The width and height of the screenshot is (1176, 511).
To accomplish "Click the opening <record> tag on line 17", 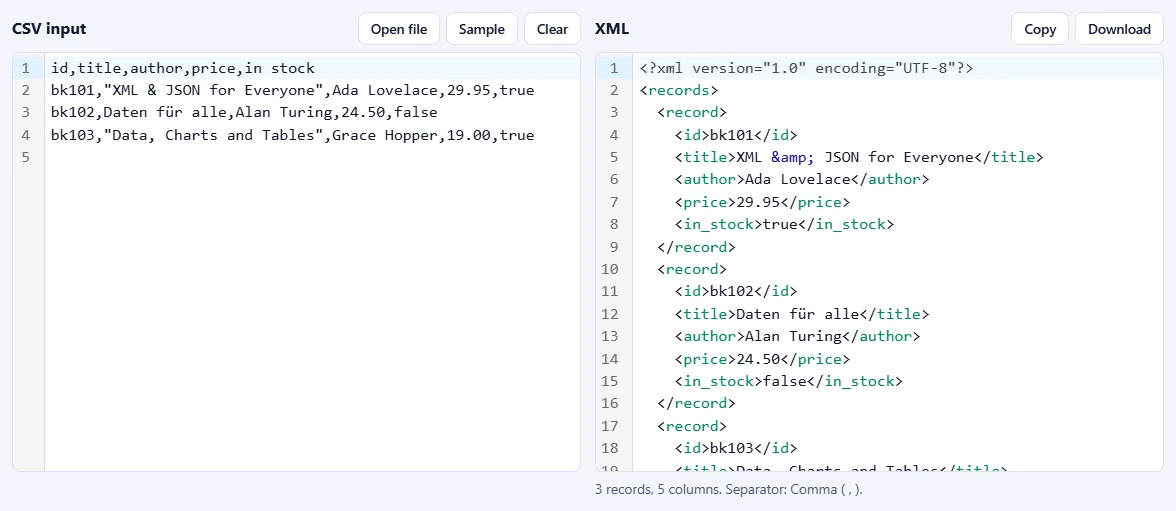I will point(692,426).
